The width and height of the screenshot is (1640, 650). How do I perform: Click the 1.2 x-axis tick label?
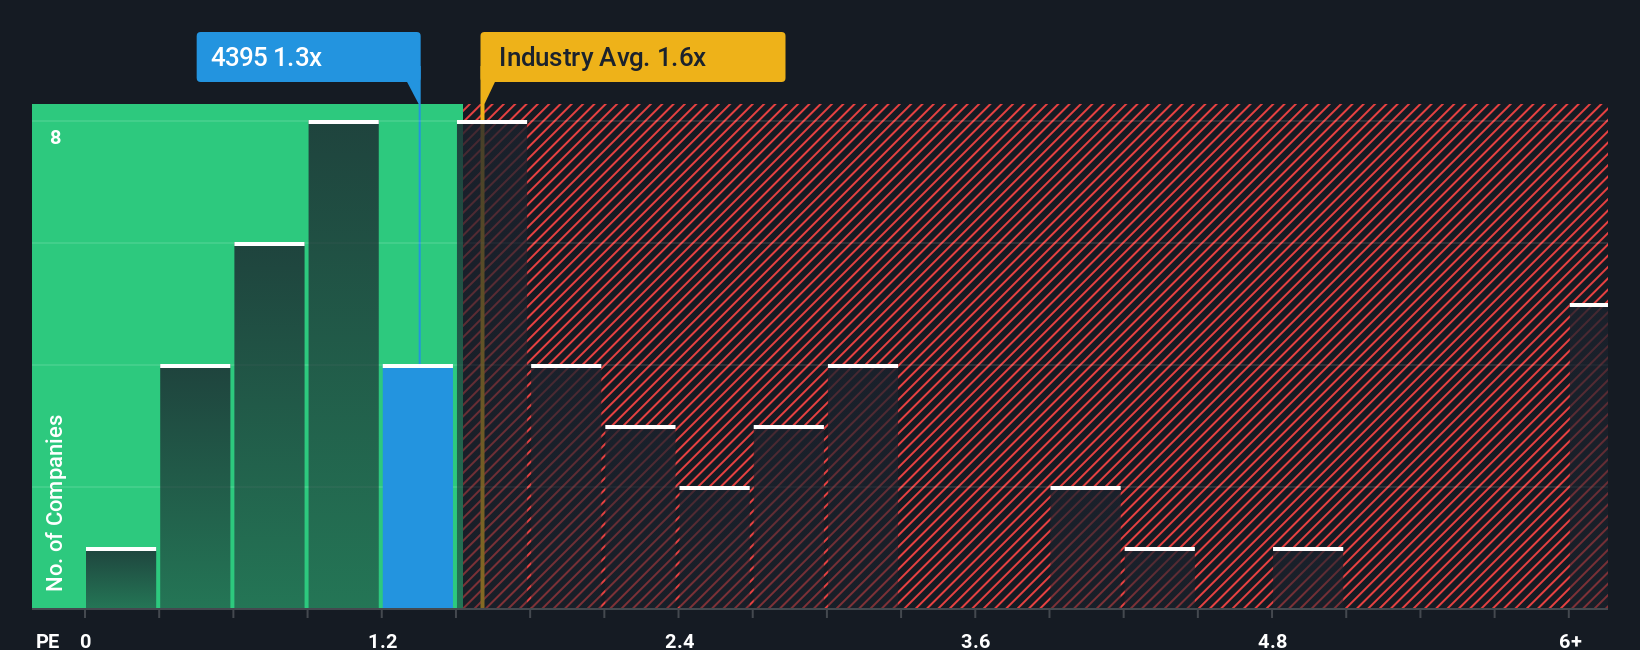click(x=383, y=641)
